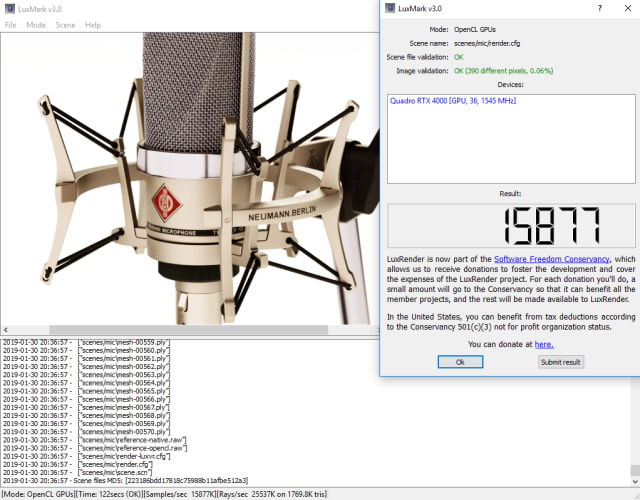Click the Mode value OpenCL GPUs in dialog
Screen dimensions: 640x500
point(475,29)
